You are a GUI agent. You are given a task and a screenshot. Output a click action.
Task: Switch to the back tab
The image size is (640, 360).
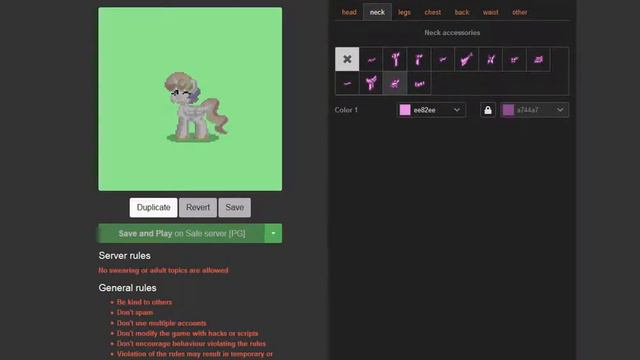462,12
